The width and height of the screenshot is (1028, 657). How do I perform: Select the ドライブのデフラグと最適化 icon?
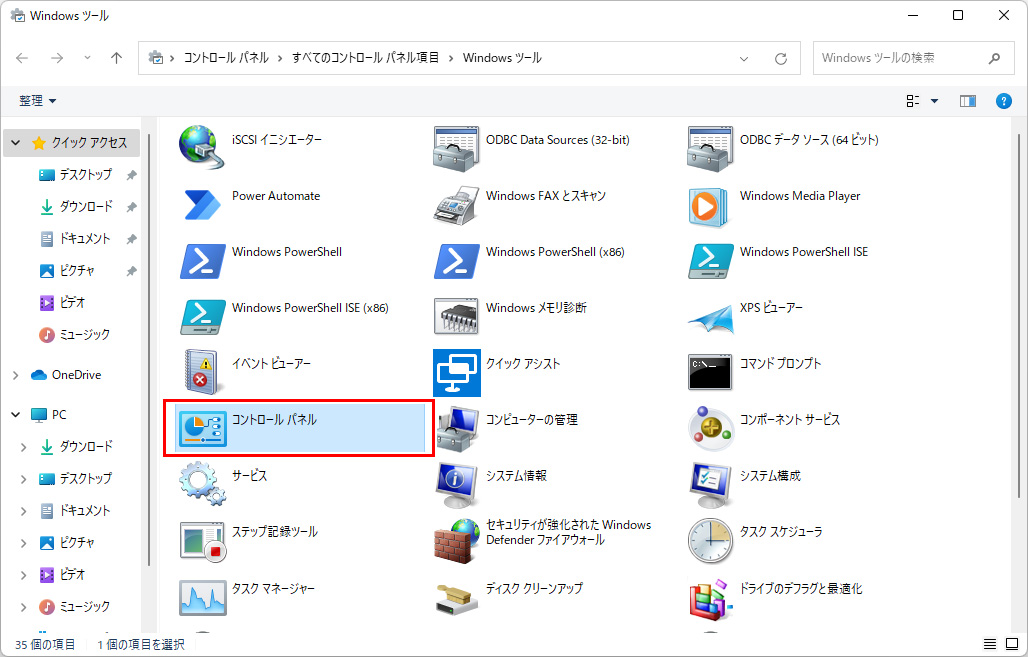[x=710, y=599]
